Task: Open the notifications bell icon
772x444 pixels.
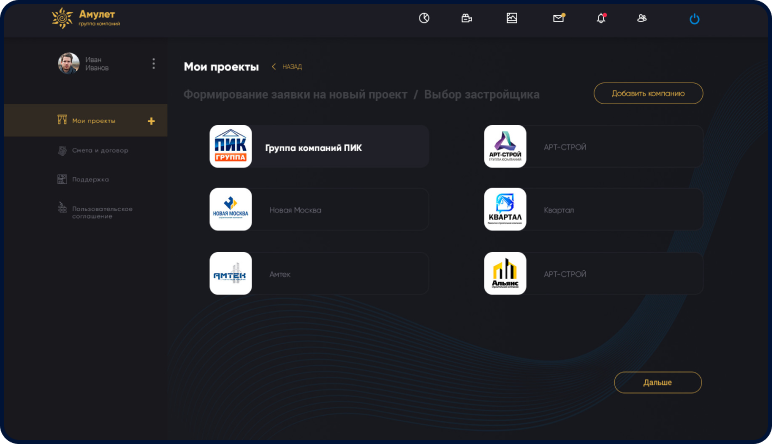Action: 601,18
